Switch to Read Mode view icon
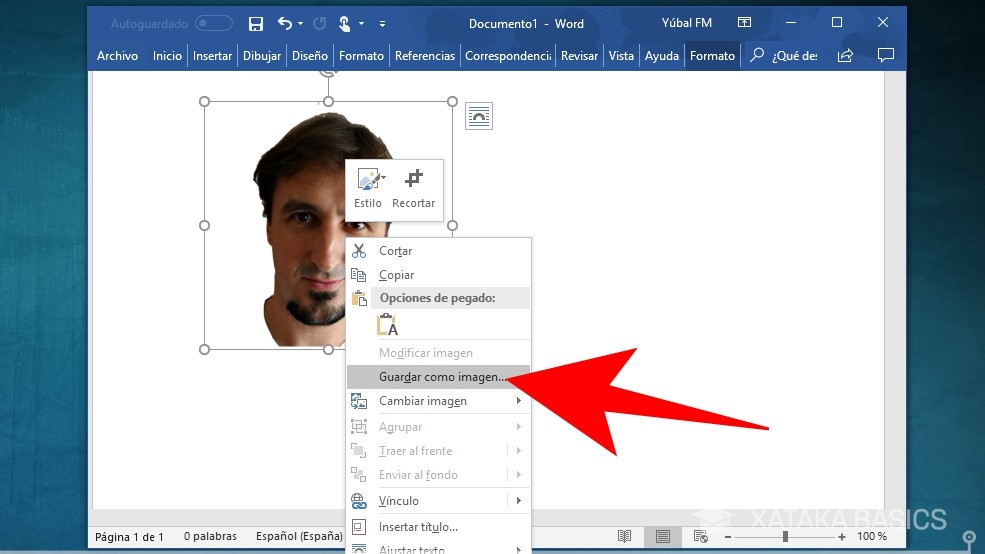The width and height of the screenshot is (985, 554). click(624, 537)
